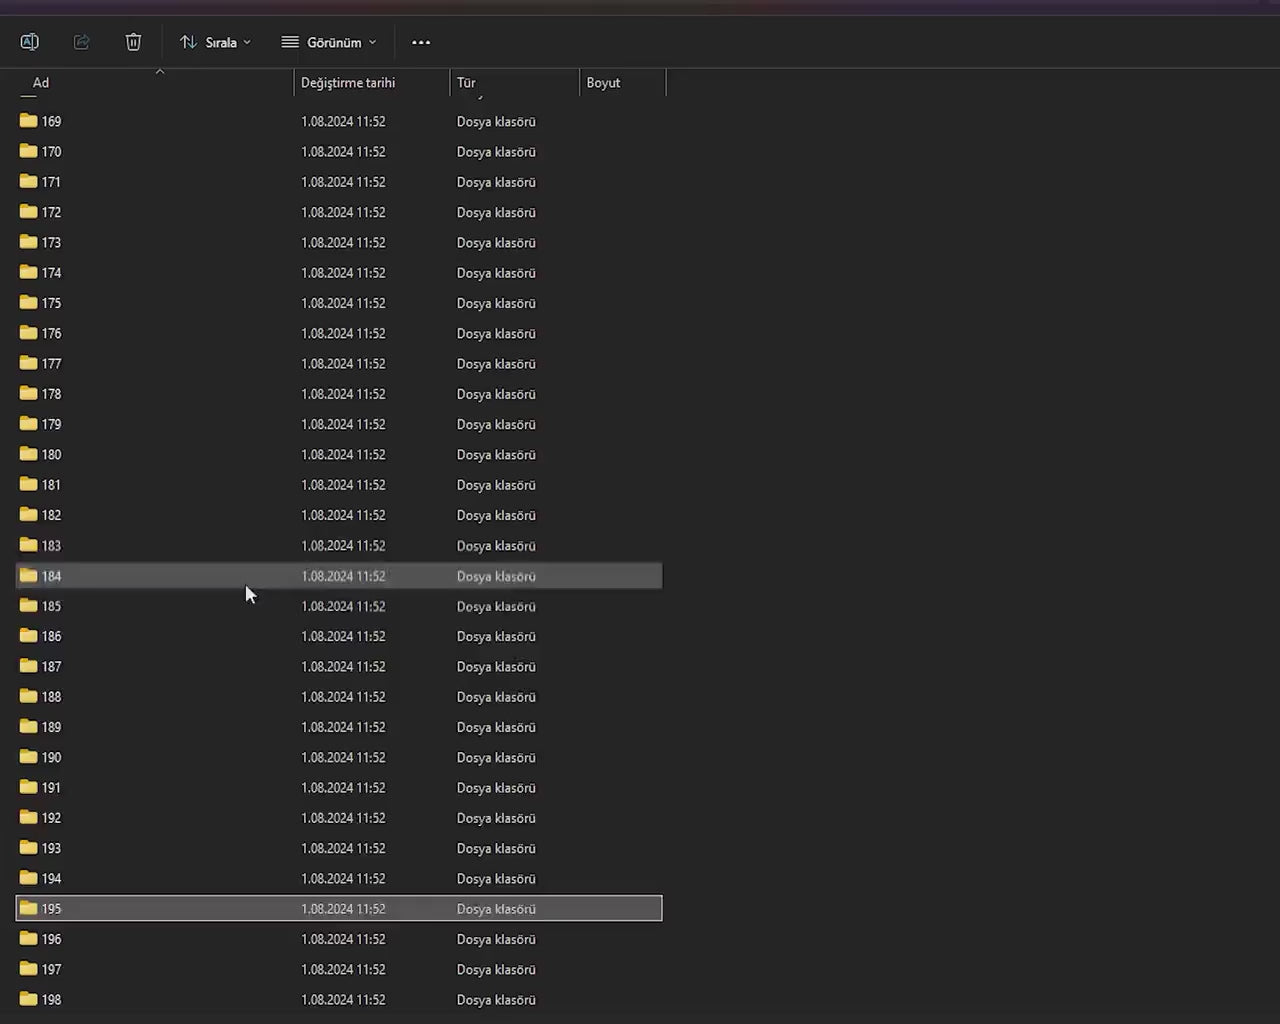Click the Delete trash can icon
This screenshot has width=1280, height=1024.
click(x=133, y=42)
